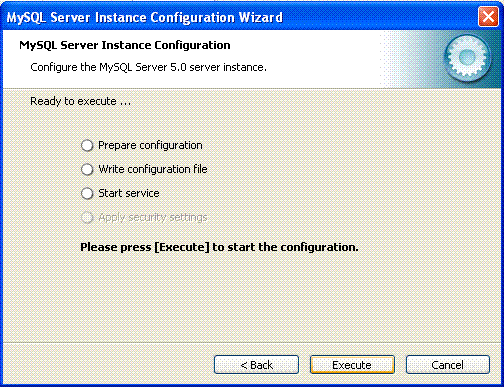The height and width of the screenshot is (388, 504).
Task: Start the configuration with the Execute button
Action: (x=352, y=365)
